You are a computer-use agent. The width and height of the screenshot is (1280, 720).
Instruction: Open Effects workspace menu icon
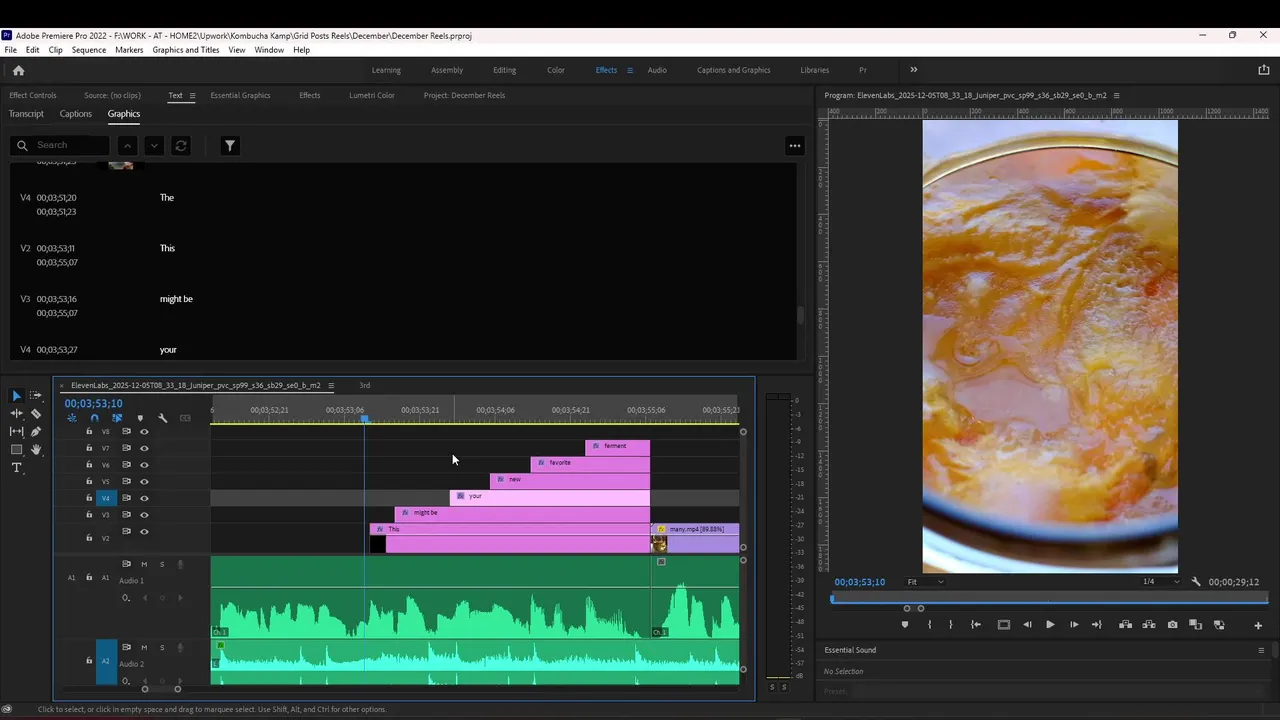pyautogui.click(x=629, y=70)
